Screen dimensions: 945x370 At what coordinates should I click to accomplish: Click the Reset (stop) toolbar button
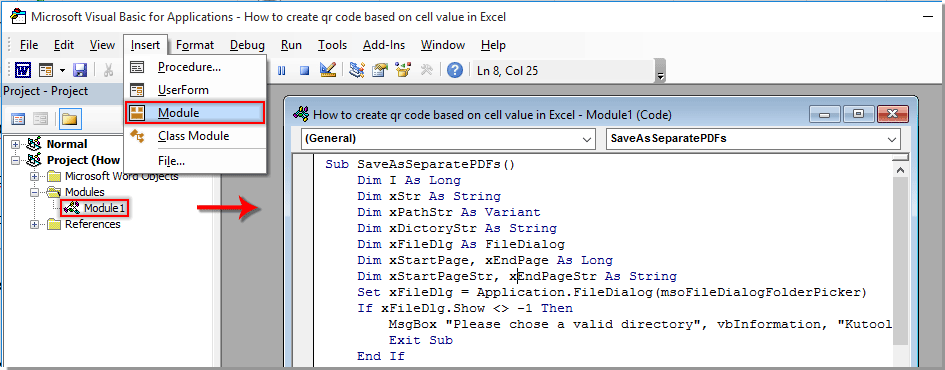coord(304,71)
